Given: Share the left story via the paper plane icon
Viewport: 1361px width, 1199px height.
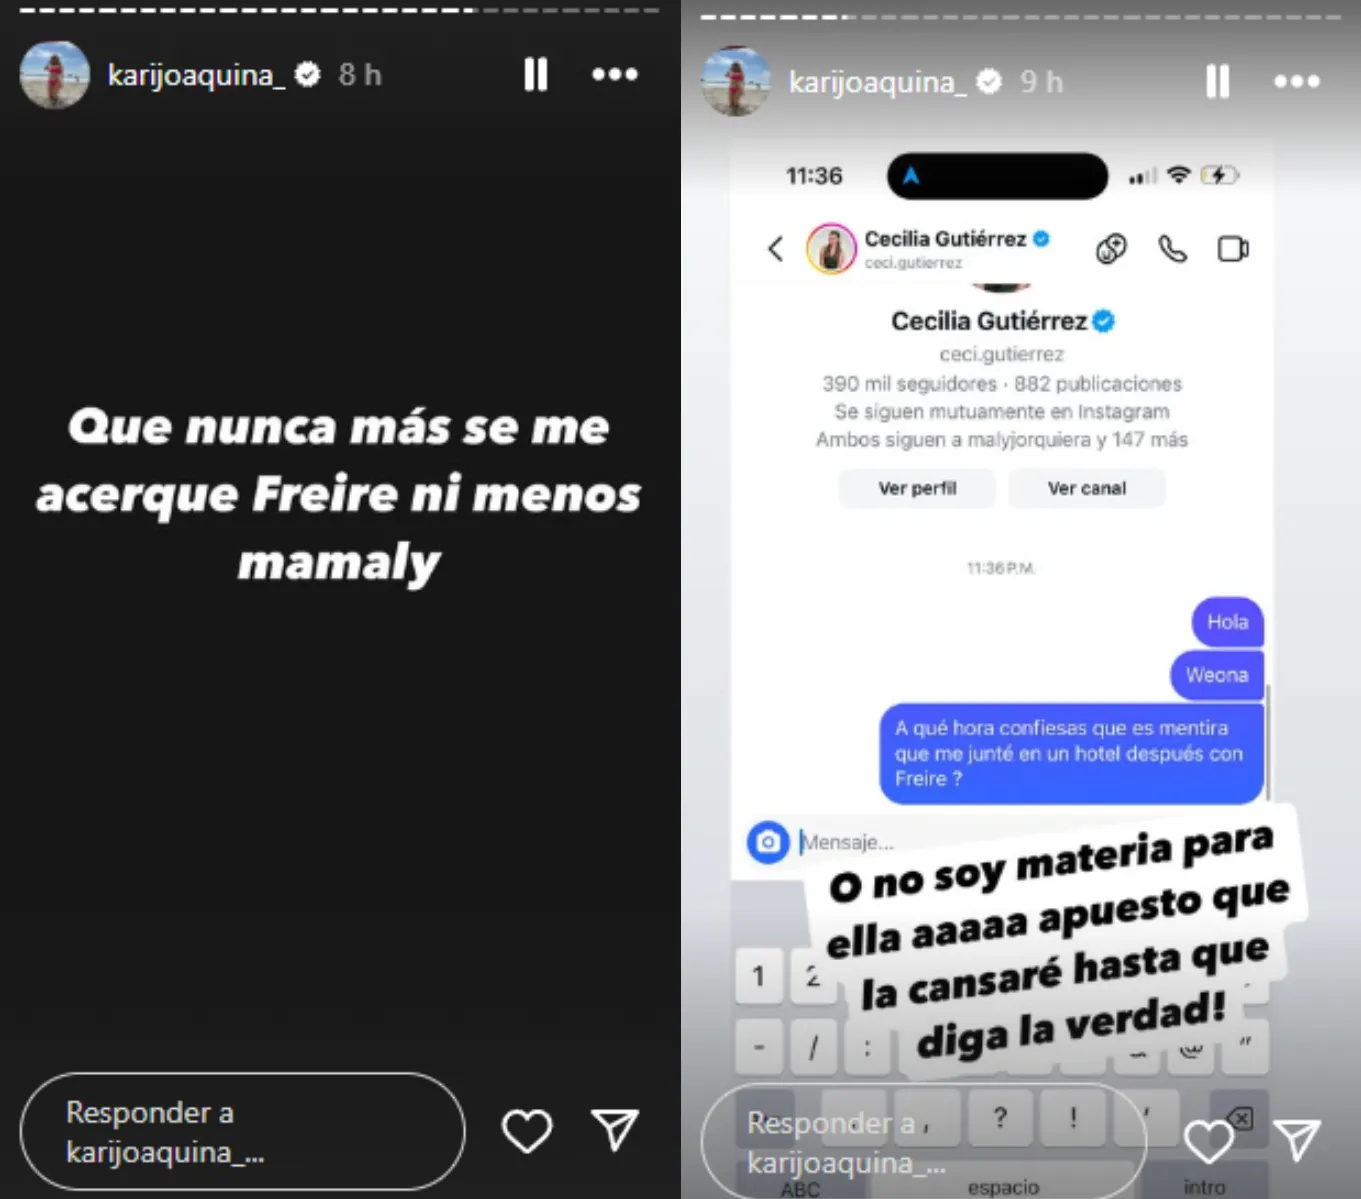Looking at the screenshot, I should [x=614, y=1130].
